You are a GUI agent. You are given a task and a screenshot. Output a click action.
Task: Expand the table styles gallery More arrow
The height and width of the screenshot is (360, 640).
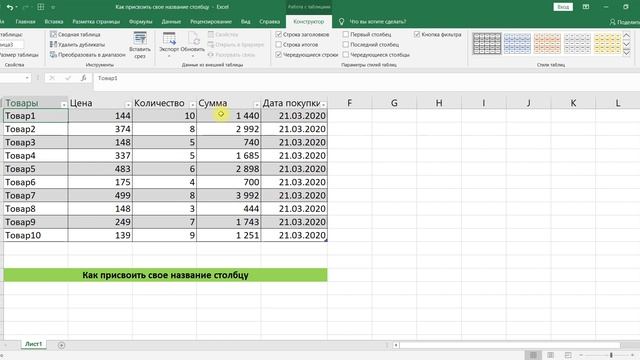click(627, 53)
